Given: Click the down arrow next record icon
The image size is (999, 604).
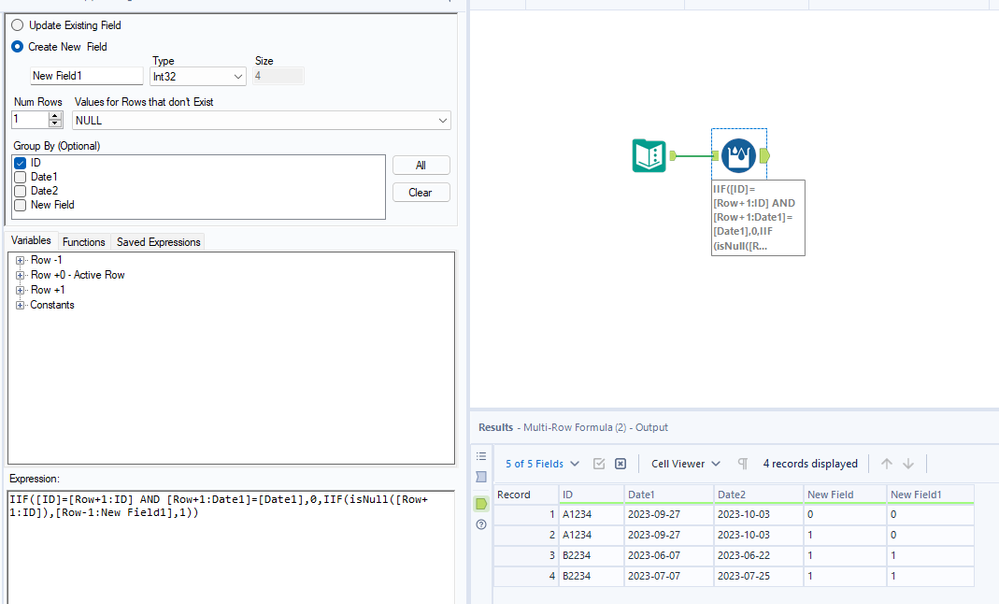Looking at the screenshot, I should [909, 464].
